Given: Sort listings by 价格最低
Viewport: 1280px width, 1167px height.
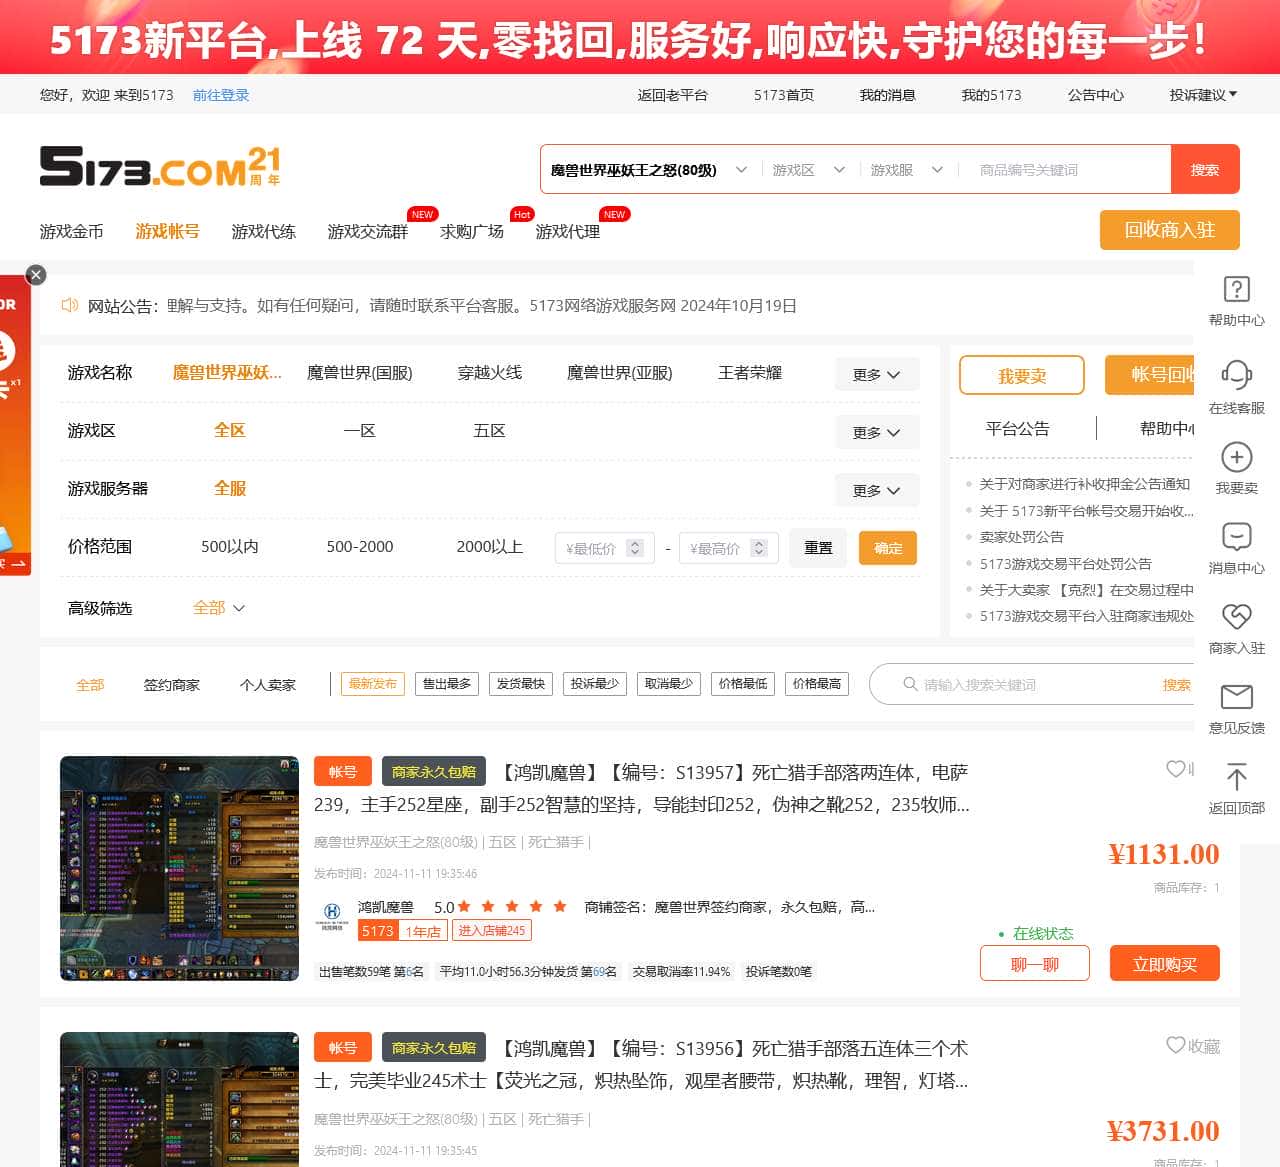Looking at the screenshot, I should point(742,684).
